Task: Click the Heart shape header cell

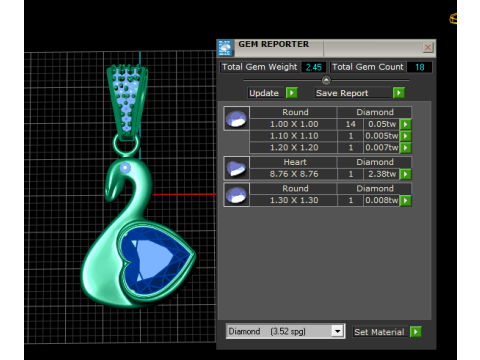Action: click(294, 162)
